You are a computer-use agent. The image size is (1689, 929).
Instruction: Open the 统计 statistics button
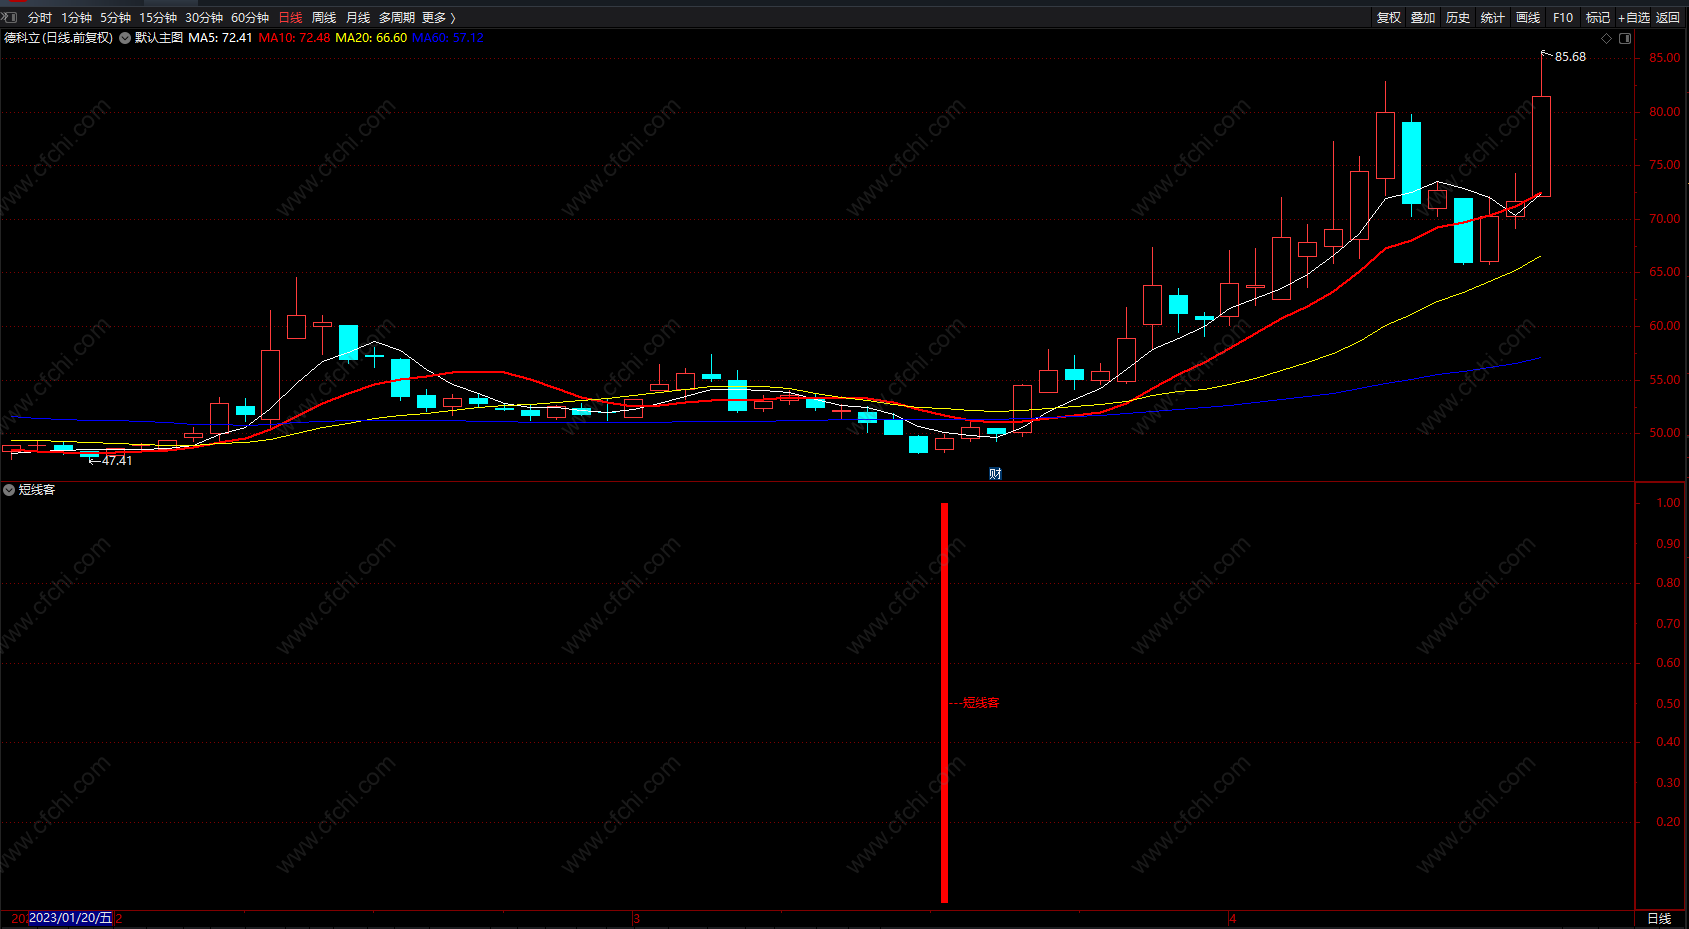tap(1493, 18)
